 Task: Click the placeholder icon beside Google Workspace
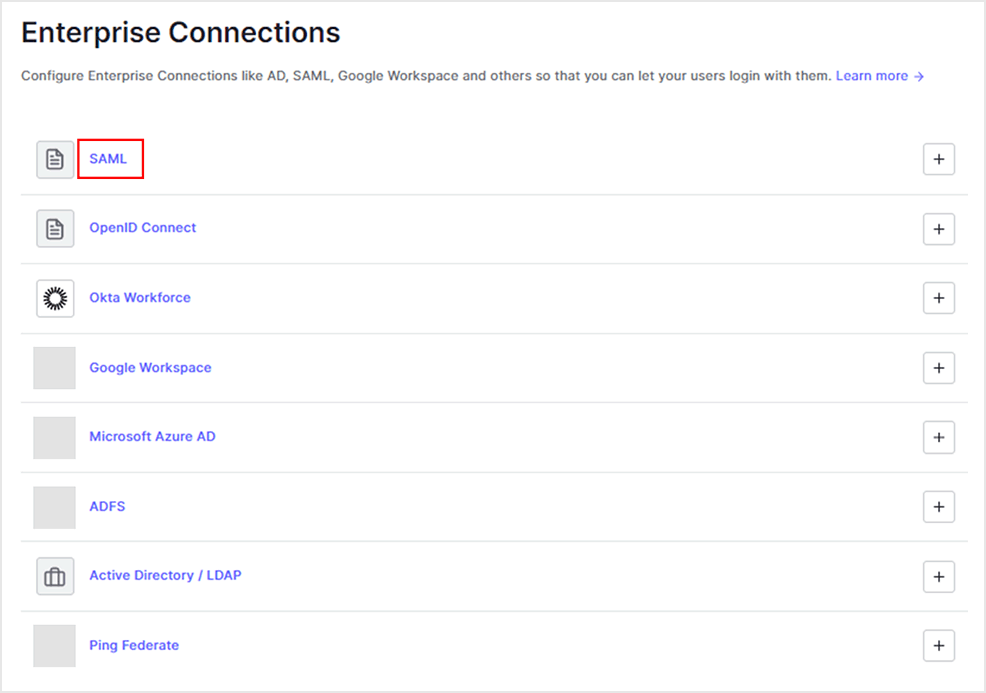(55, 367)
